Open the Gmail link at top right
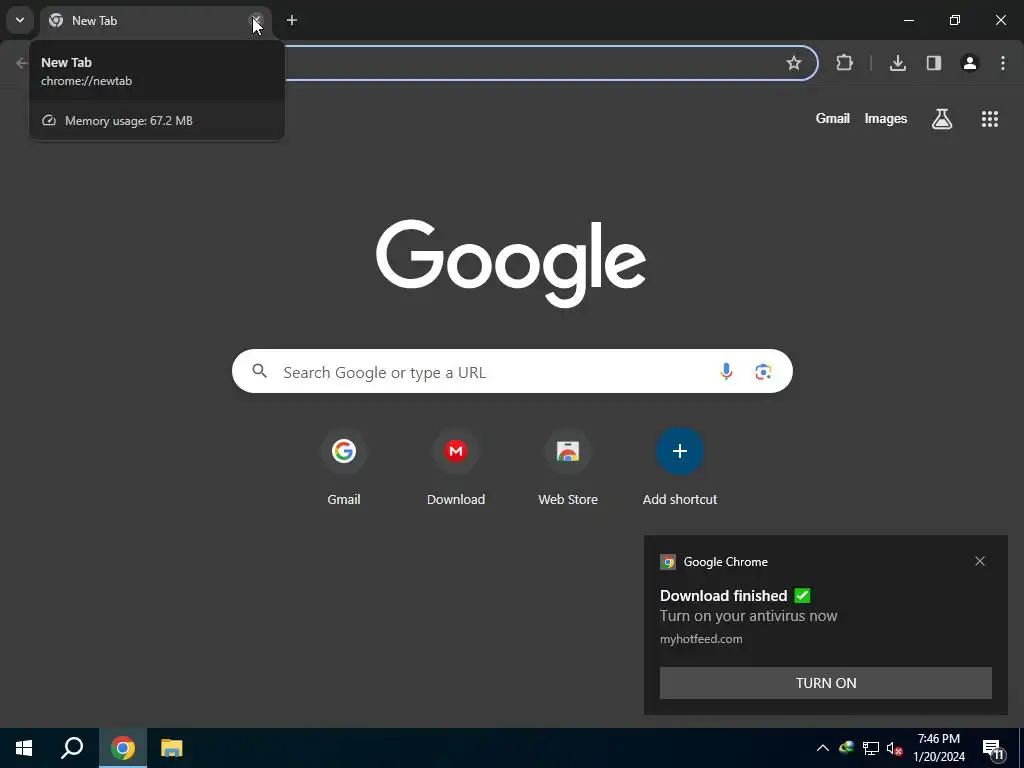This screenshot has height=768, width=1024. point(833,118)
